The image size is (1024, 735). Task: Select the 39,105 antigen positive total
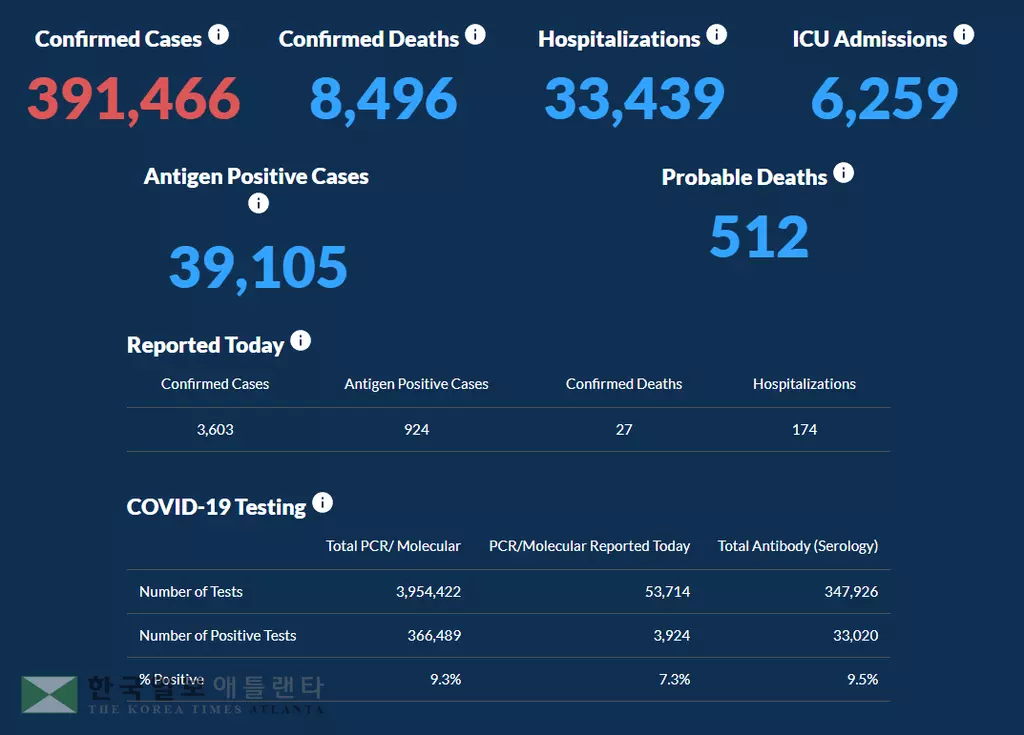point(257,265)
